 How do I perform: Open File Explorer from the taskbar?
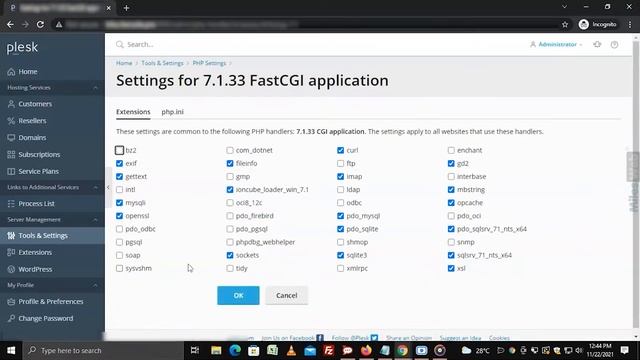tap(216, 350)
